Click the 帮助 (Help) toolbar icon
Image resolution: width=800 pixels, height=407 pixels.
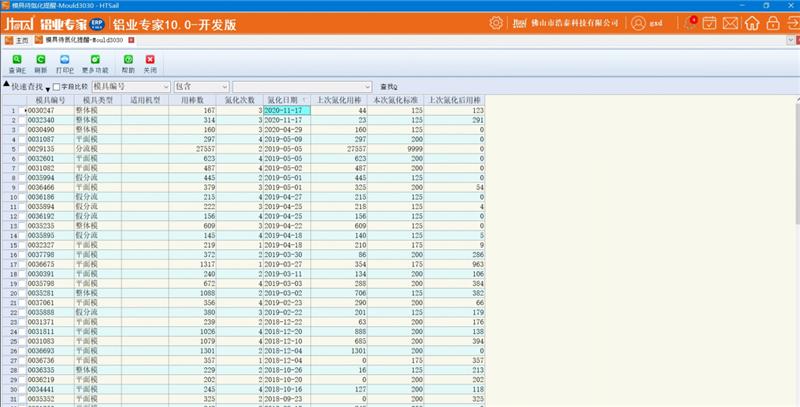click(x=128, y=62)
